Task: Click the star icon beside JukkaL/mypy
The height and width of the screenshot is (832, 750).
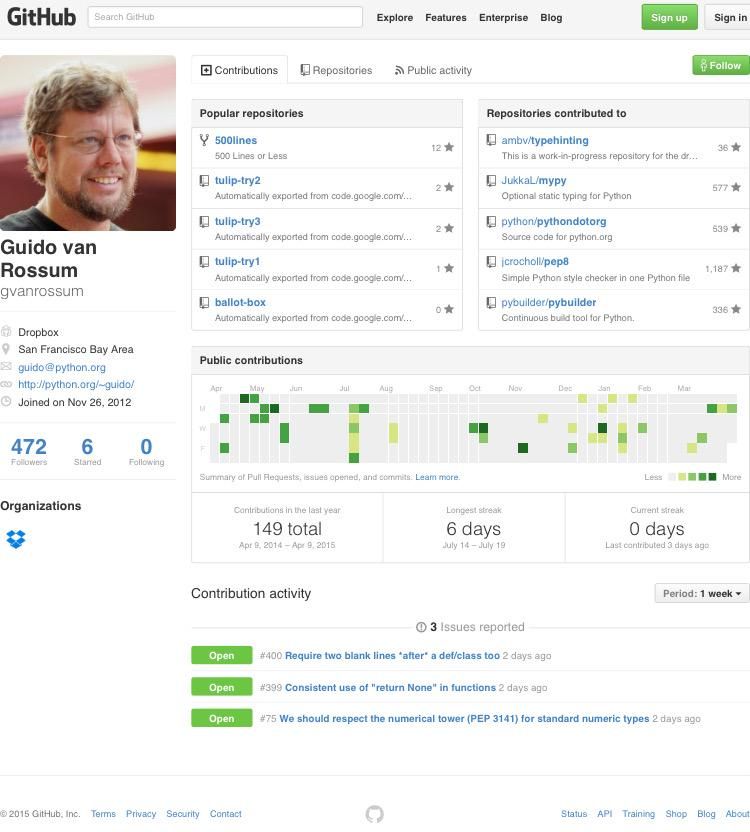Action: (736, 187)
